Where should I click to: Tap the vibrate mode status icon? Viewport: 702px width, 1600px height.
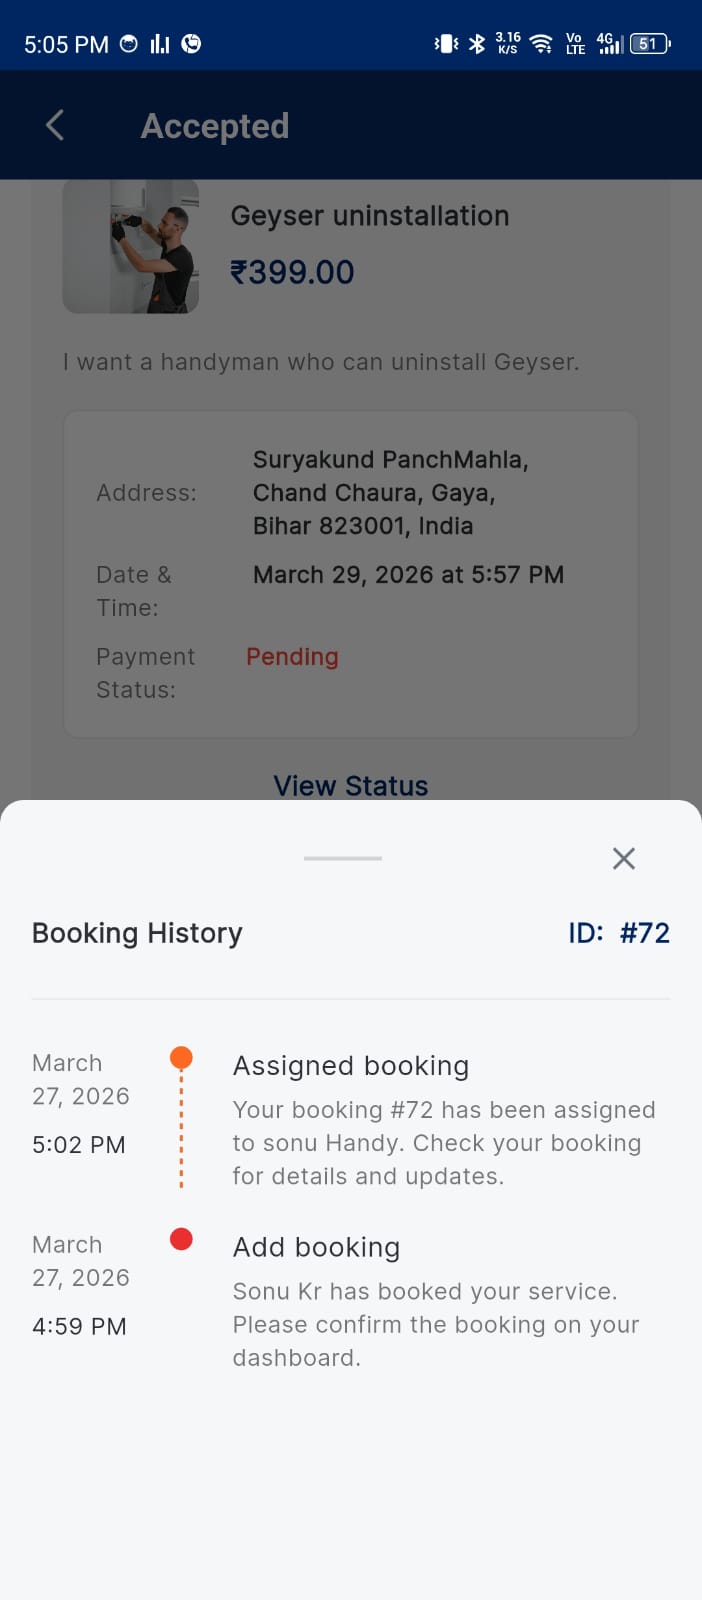446,44
